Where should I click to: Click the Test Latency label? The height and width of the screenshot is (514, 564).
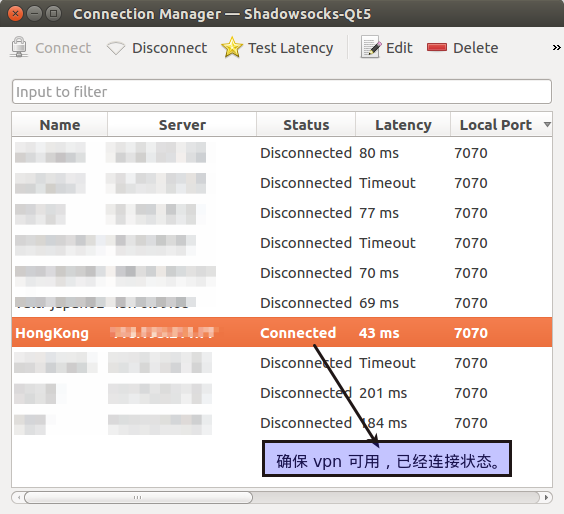(291, 48)
